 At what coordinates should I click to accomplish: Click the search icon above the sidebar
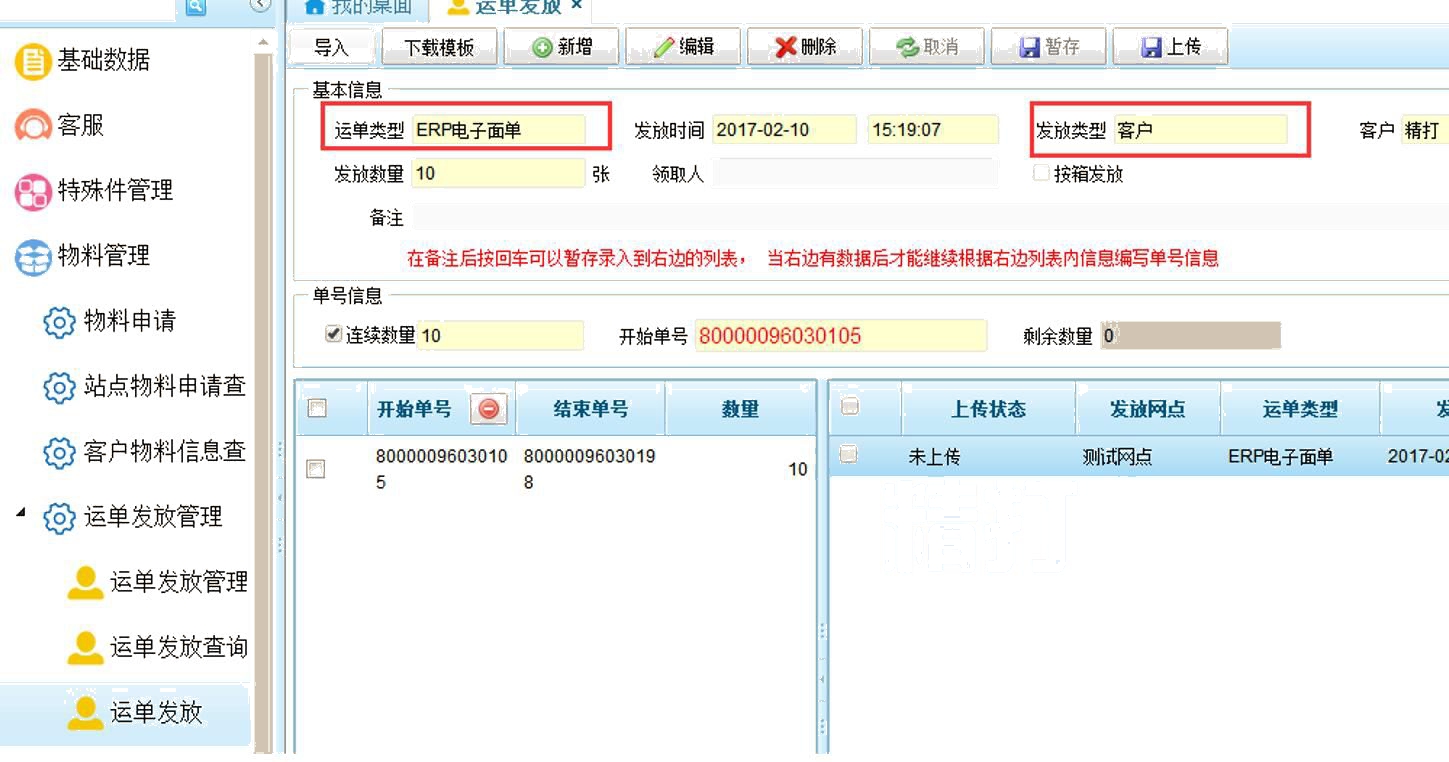coord(195,6)
